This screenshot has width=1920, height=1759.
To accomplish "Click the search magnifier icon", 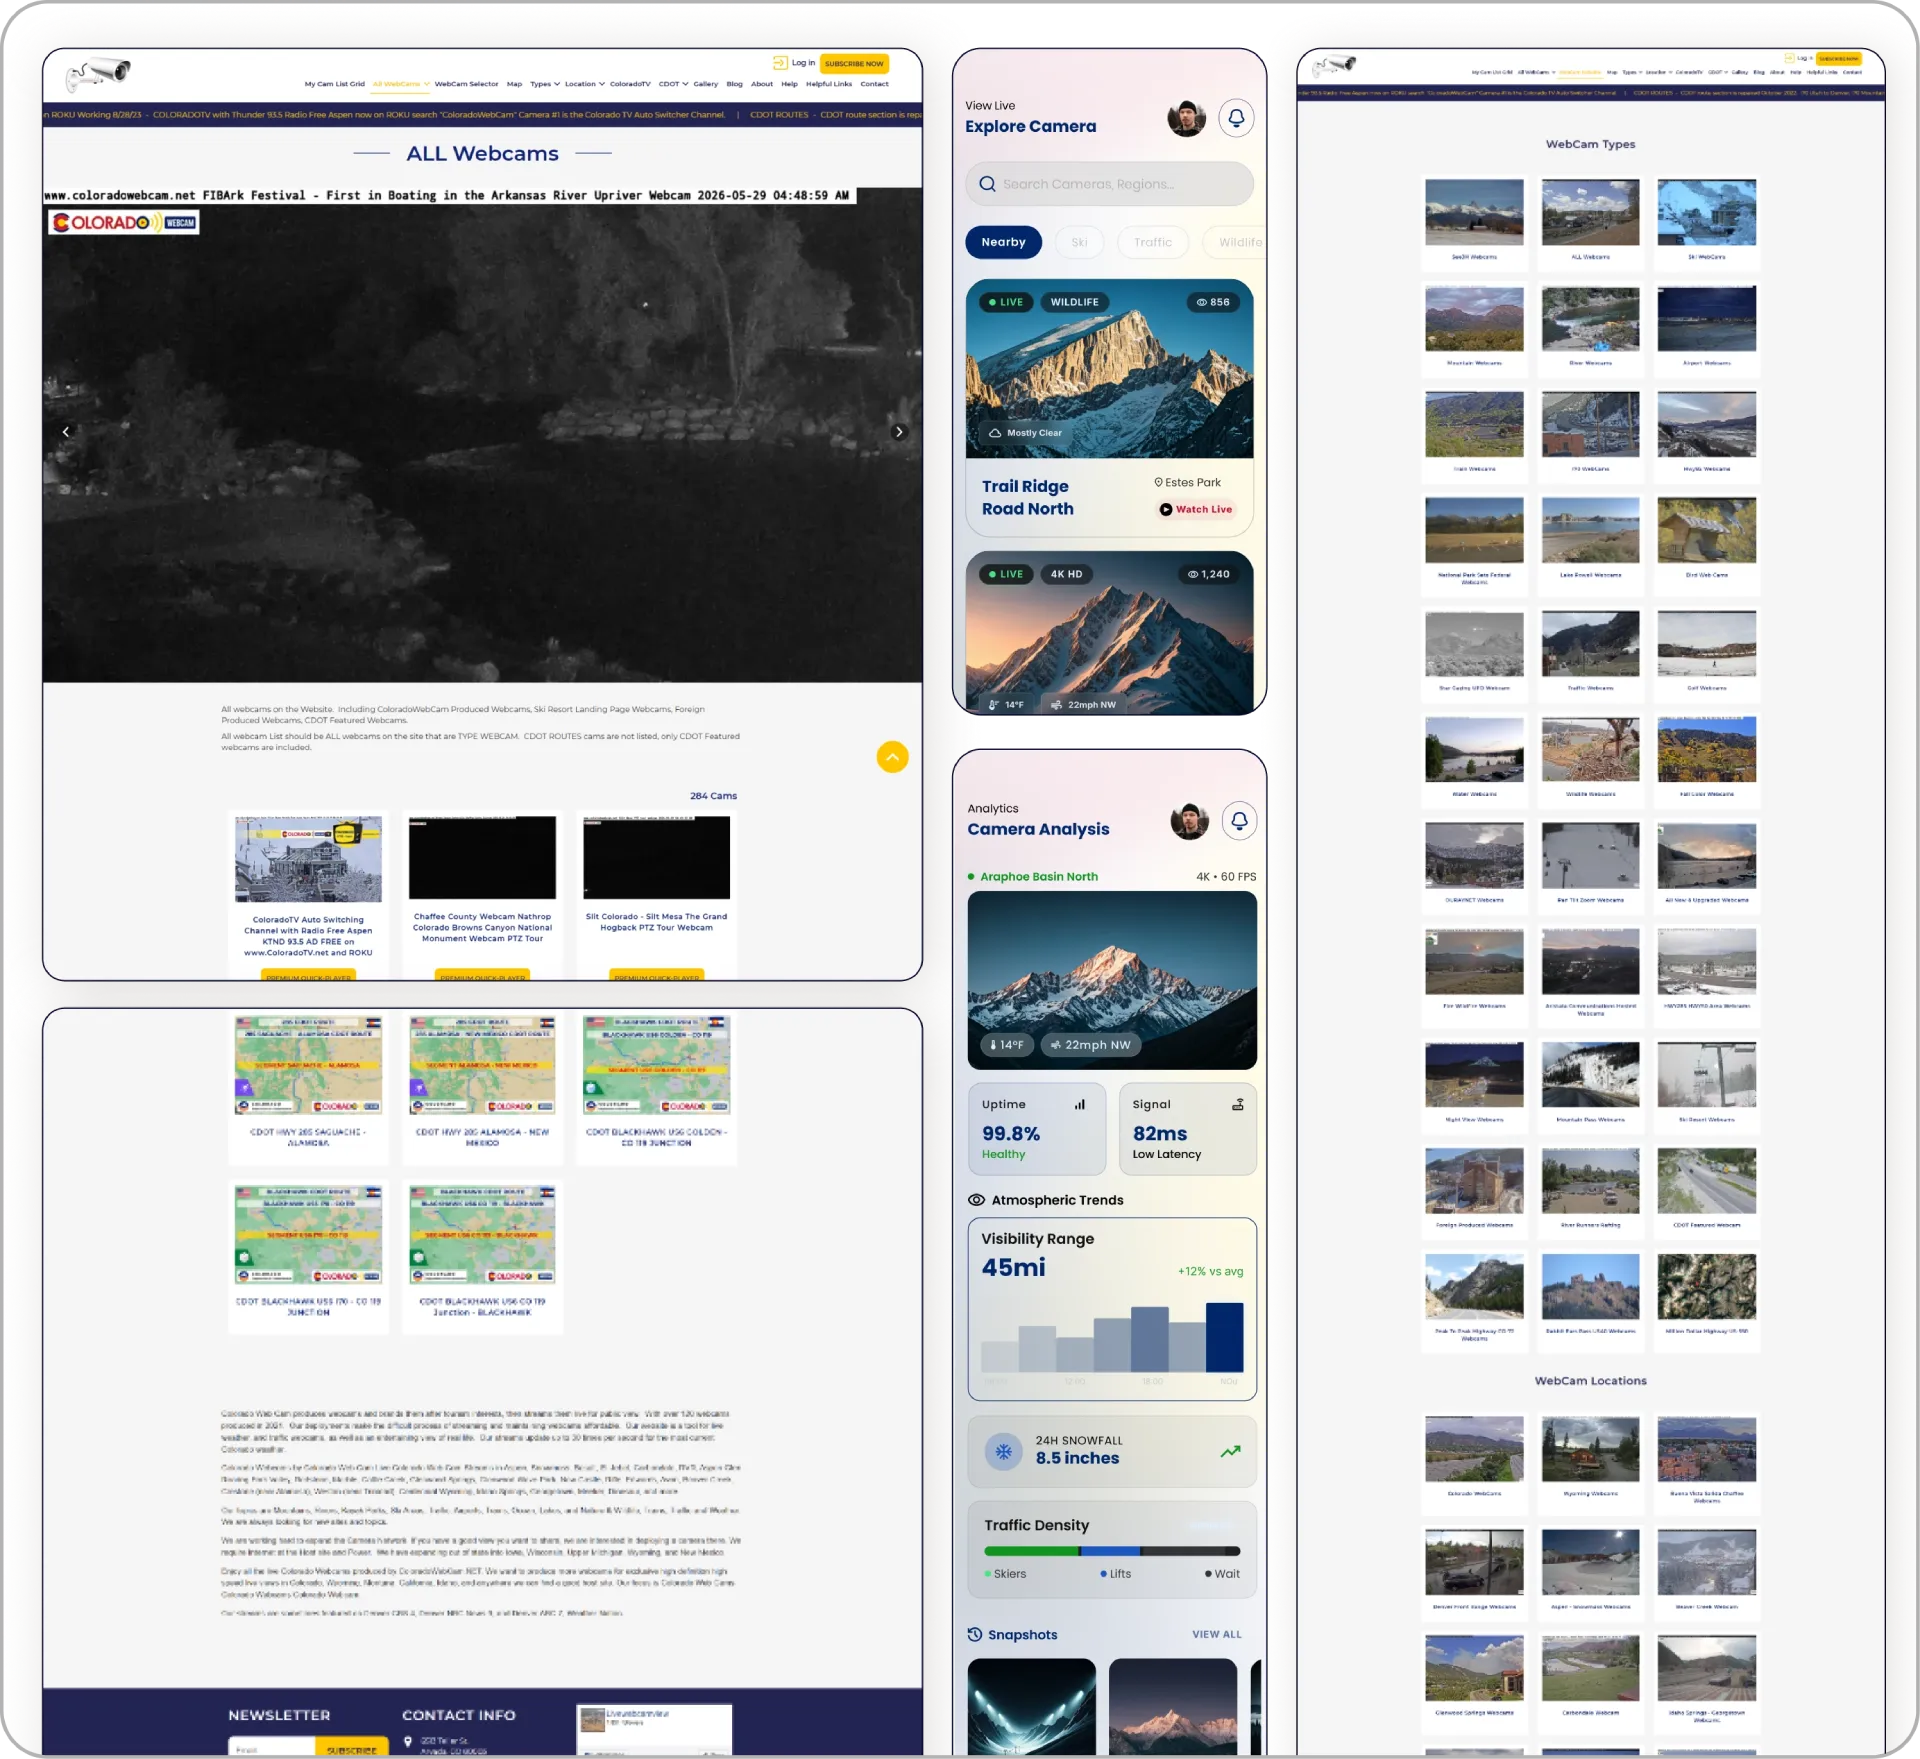I will click(987, 184).
